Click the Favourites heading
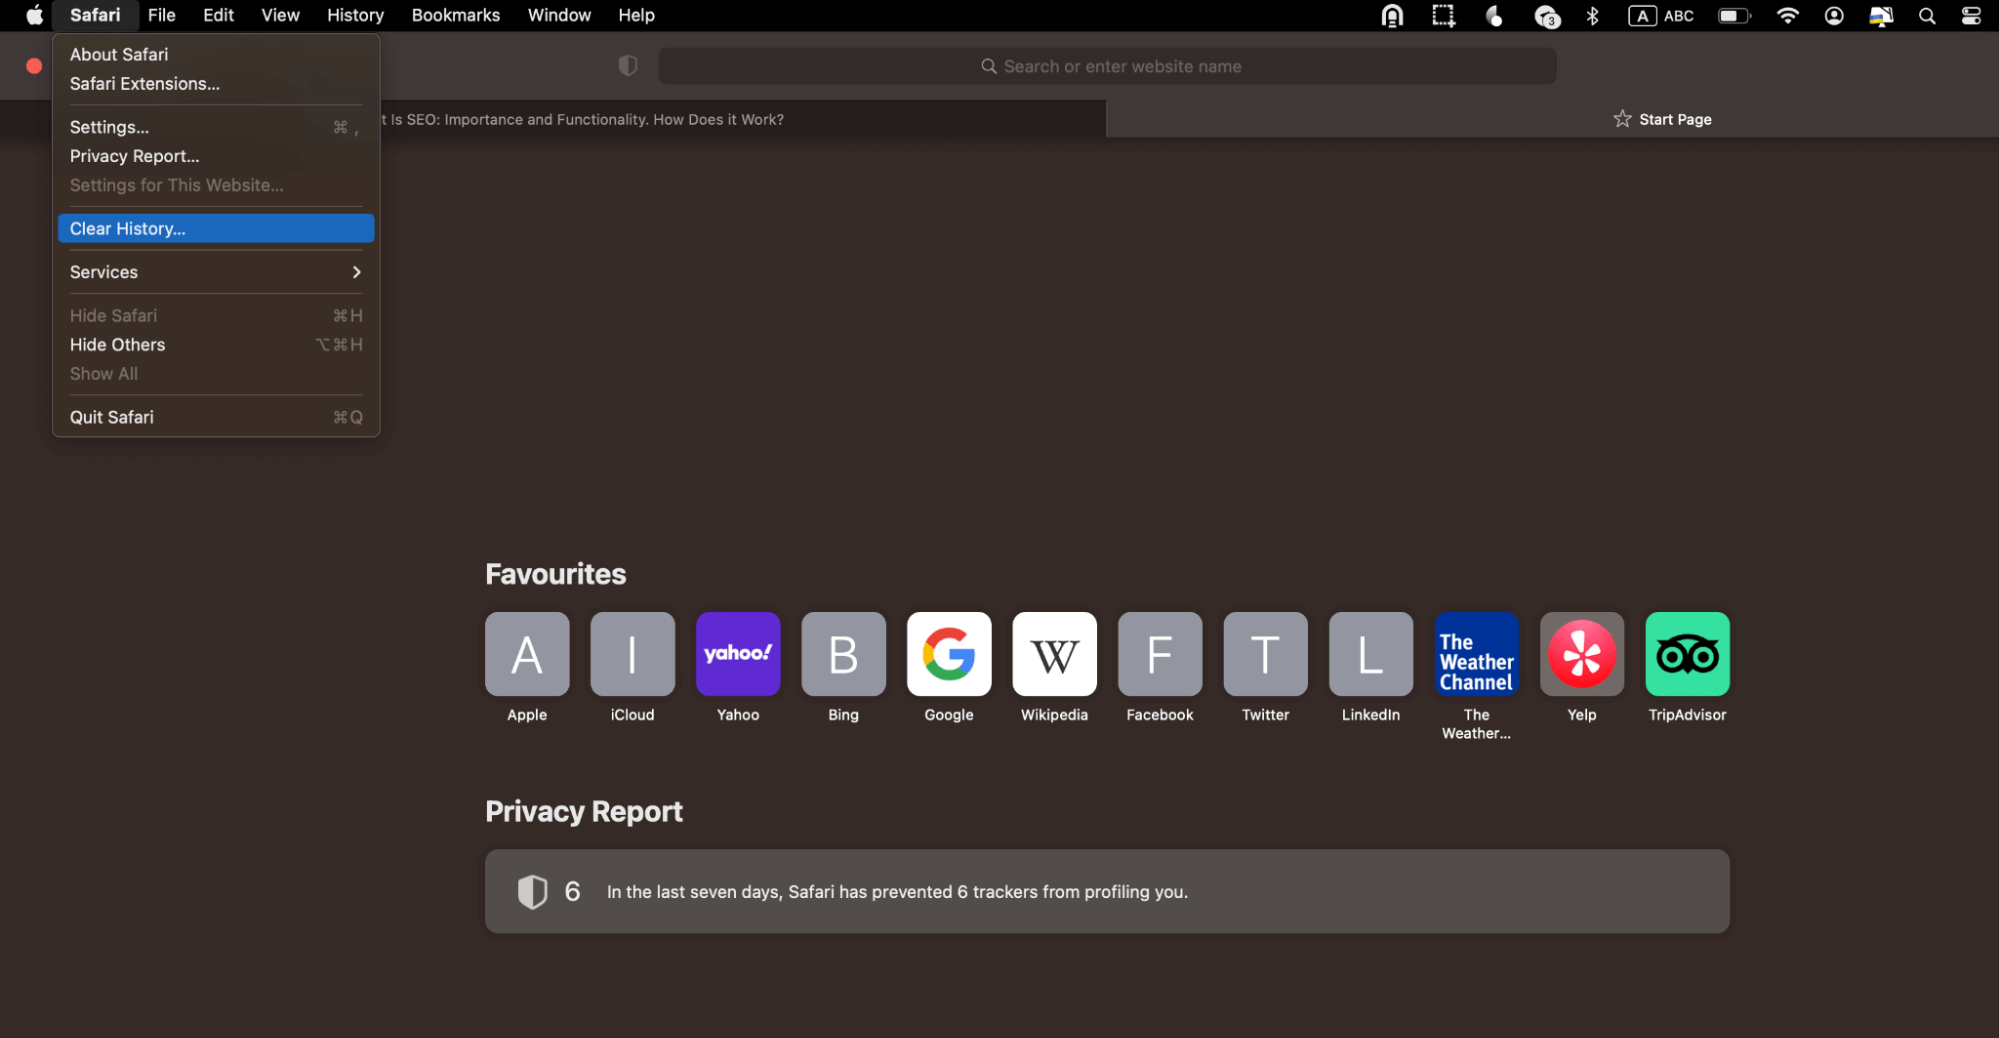Image resolution: width=1999 pixels, height=1038 pixels. (556, 574)
